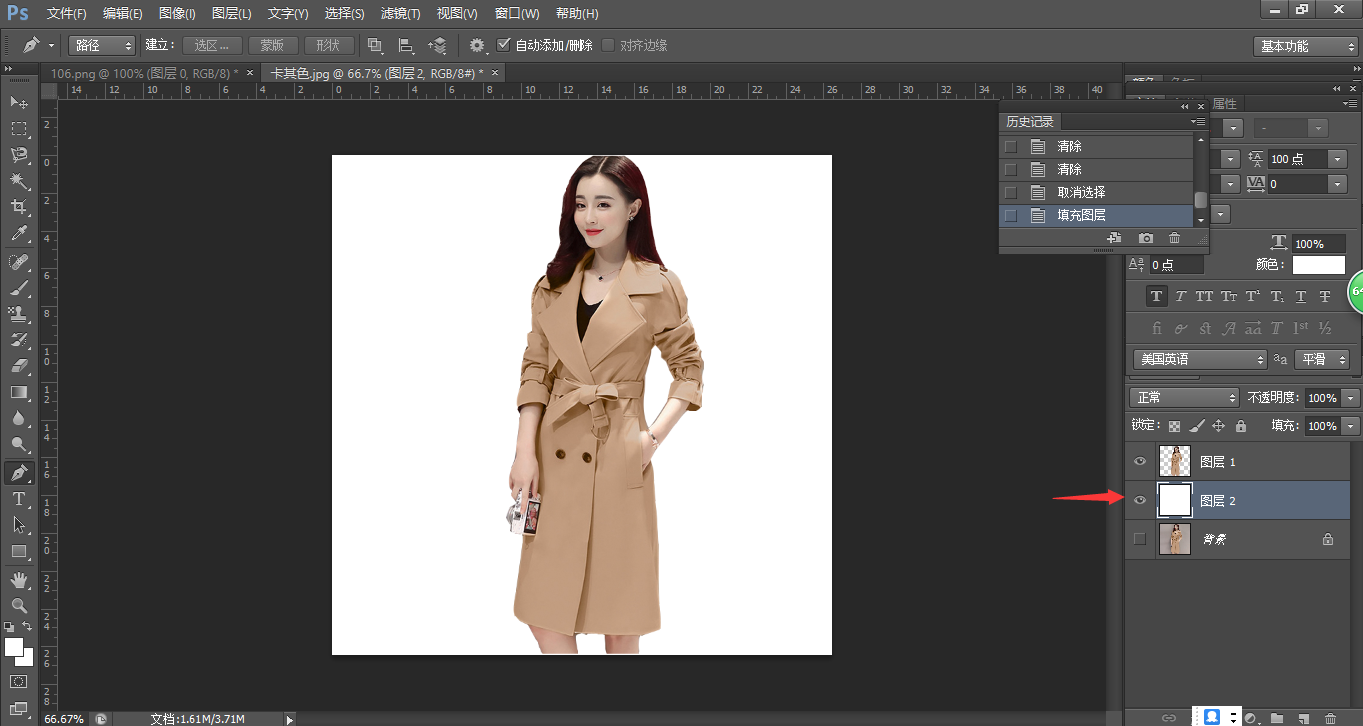Choose the Eraser tool
Viewport: 1363px width, 726px height.
pos(19,366)
